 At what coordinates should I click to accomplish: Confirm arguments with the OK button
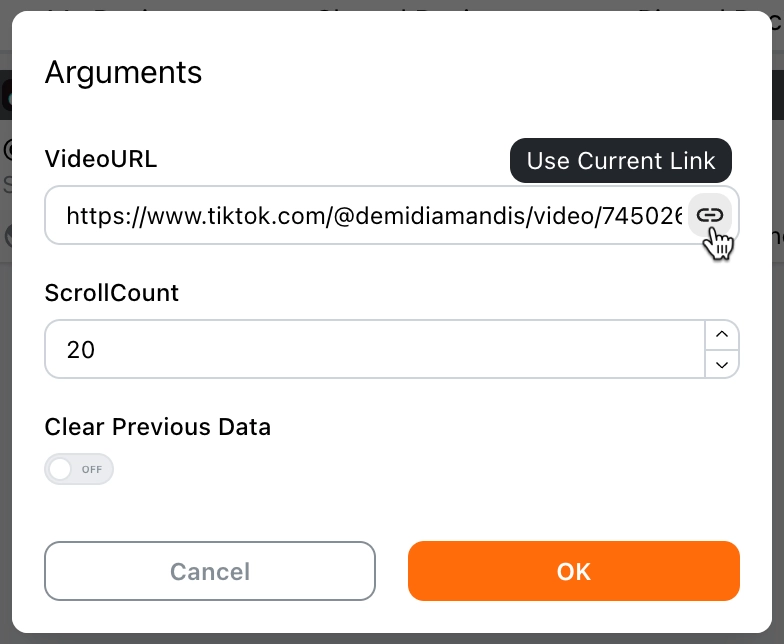tap(574, 571)
